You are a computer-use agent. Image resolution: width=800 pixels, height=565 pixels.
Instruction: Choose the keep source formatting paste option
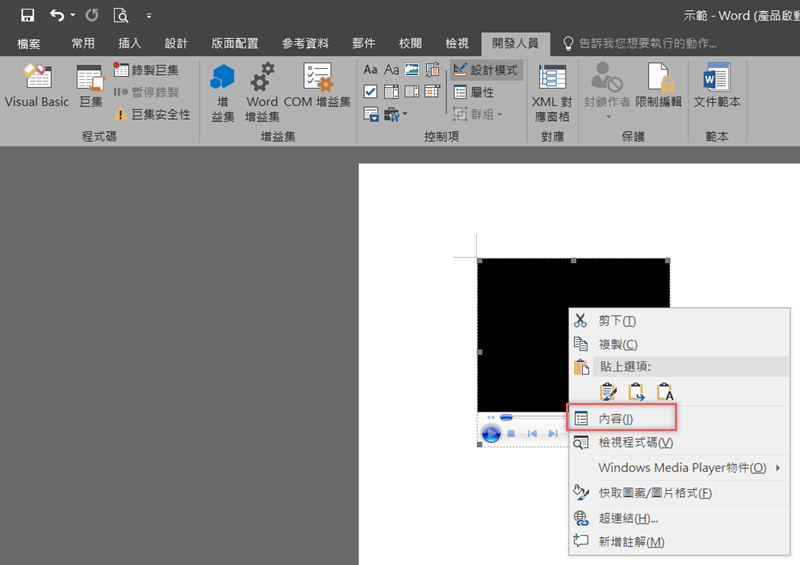point(608,392)
